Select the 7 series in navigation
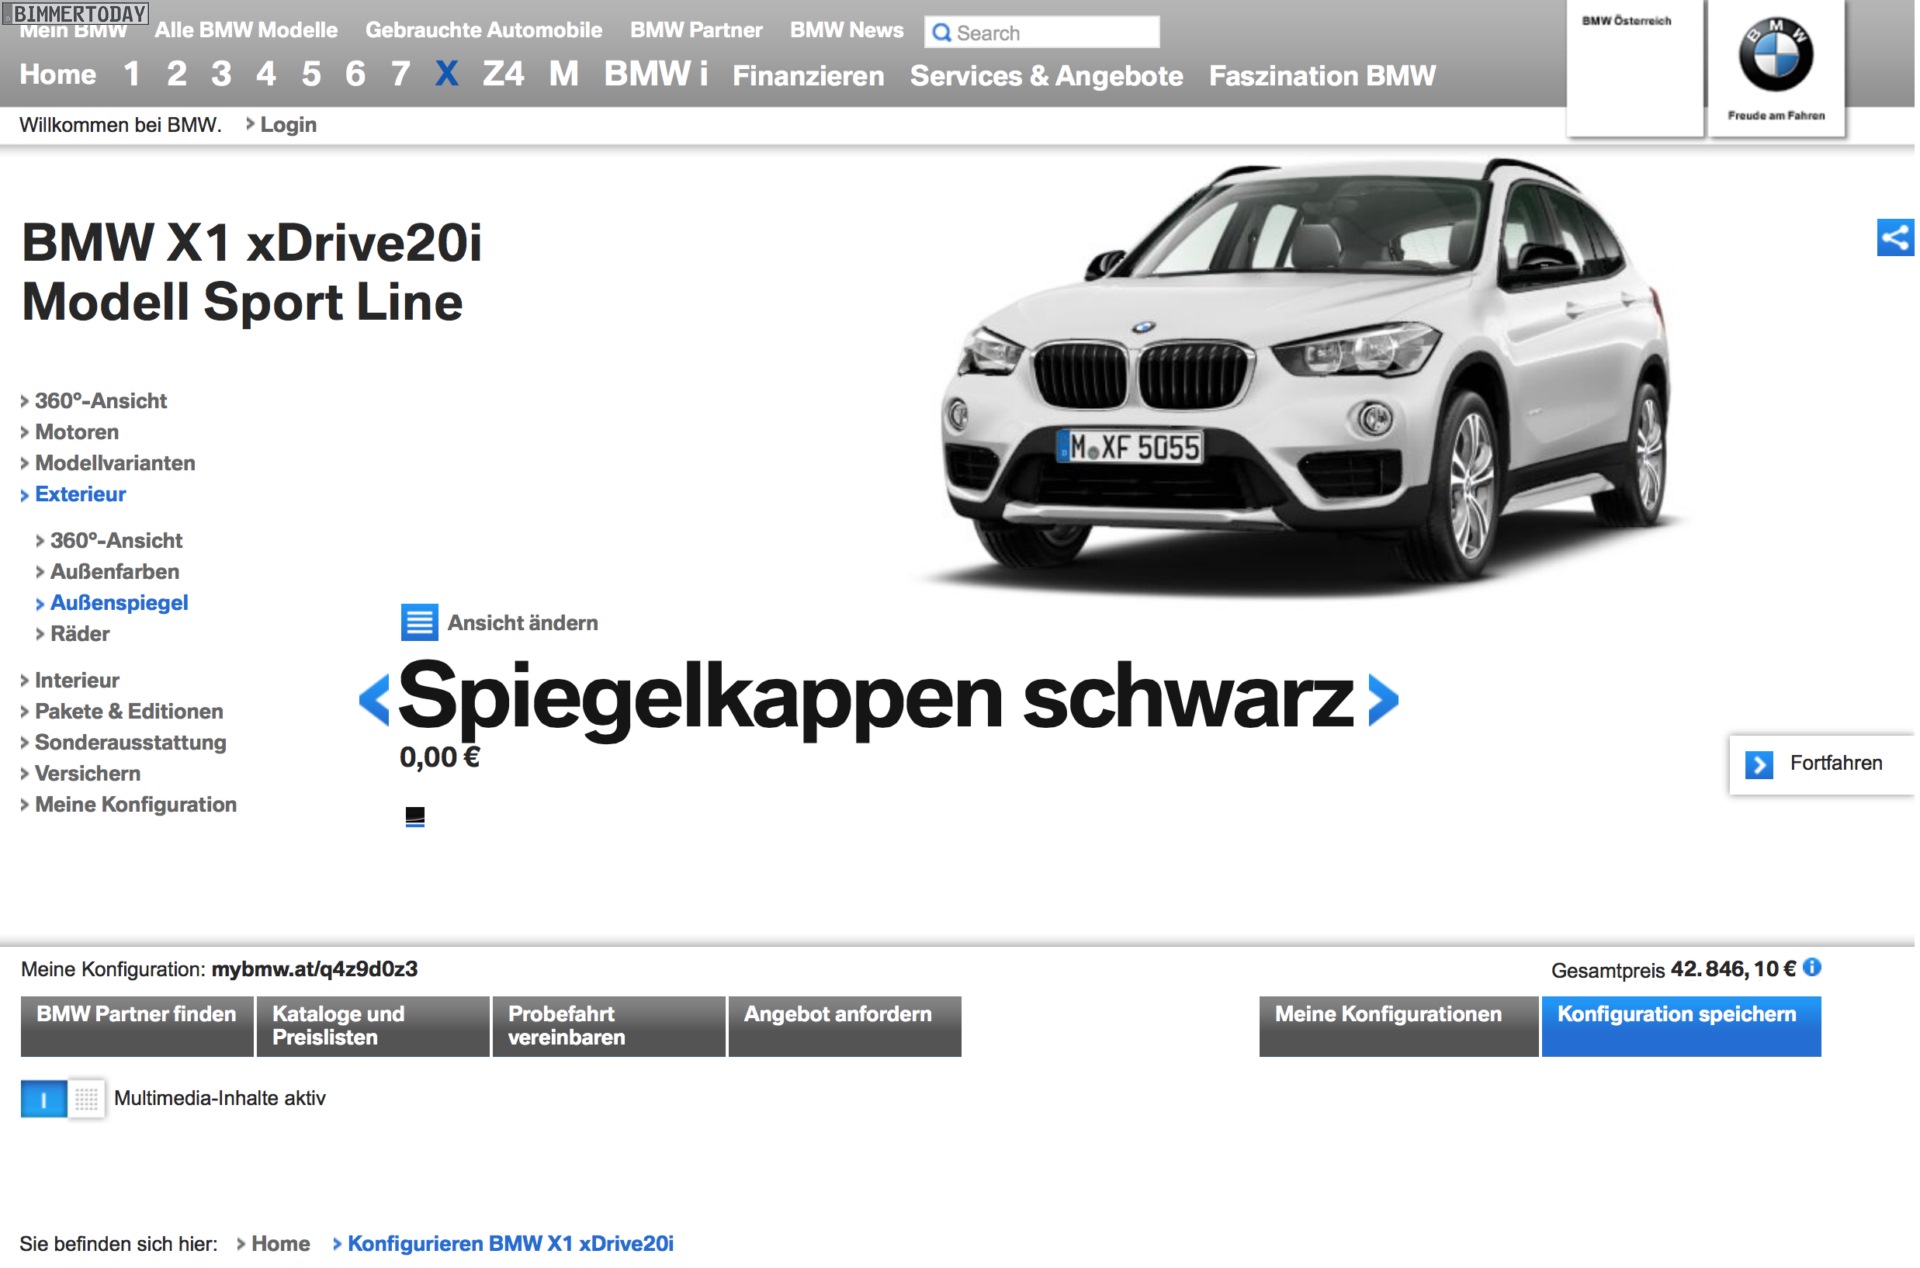Image resolution: width=1920 pixels, height=1268 pixels. 400,74
